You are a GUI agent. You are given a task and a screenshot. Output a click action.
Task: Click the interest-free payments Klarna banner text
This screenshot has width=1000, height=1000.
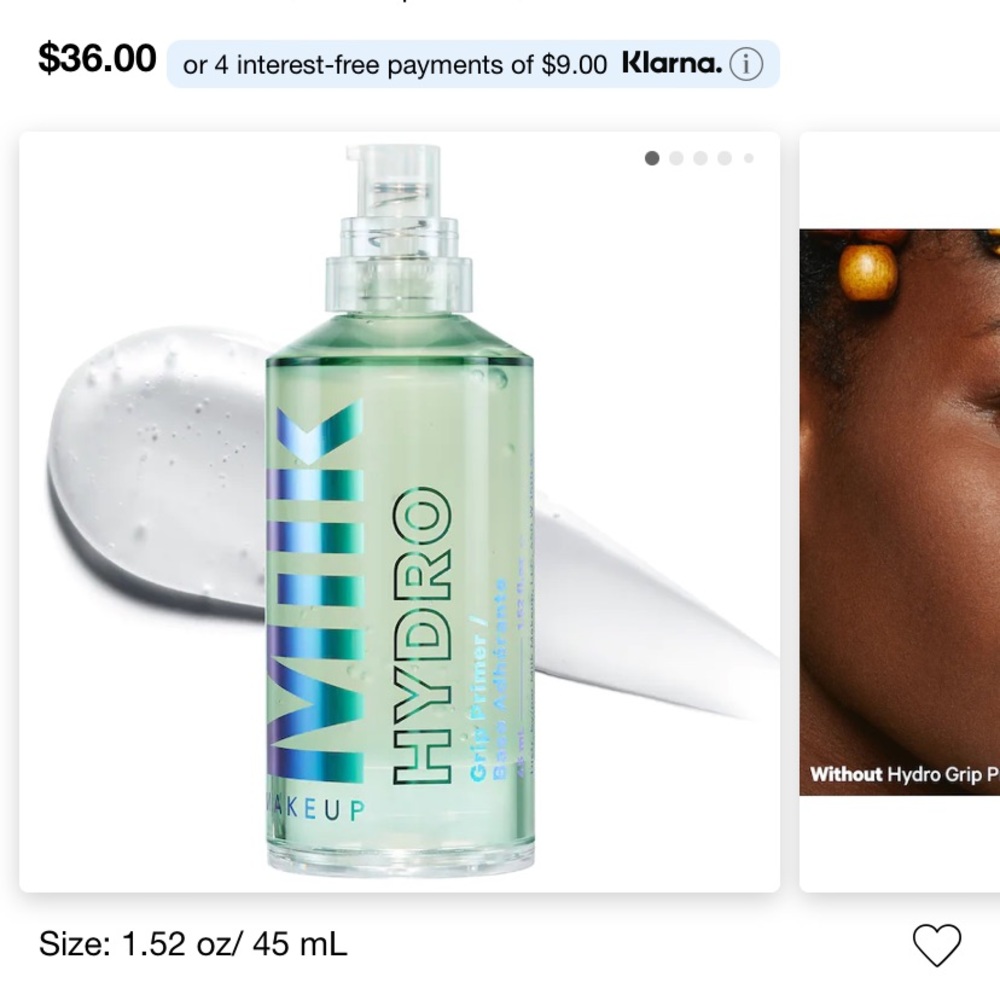(395, 65)
